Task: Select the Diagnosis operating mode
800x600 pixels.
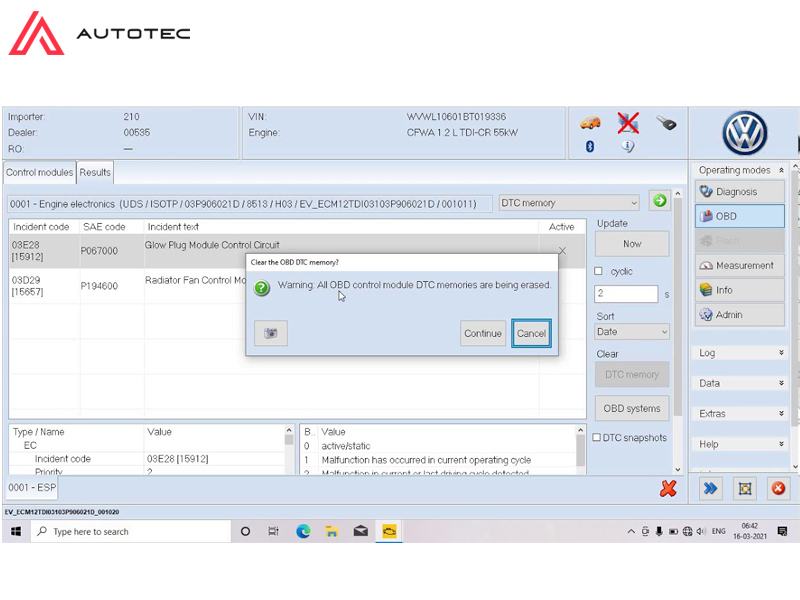Action: pos(740,192)
